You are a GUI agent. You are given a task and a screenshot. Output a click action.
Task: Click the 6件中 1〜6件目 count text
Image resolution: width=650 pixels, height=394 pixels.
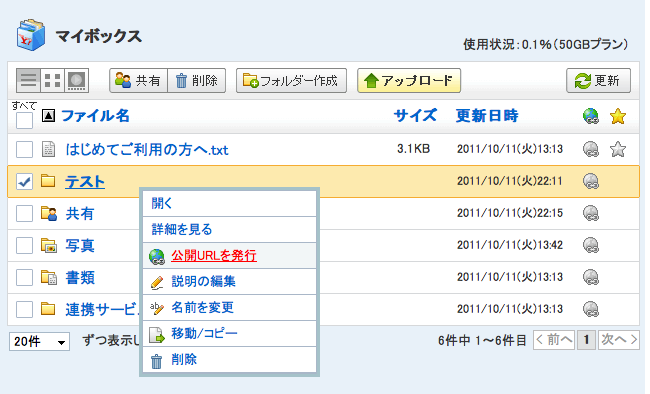(482, 340)
